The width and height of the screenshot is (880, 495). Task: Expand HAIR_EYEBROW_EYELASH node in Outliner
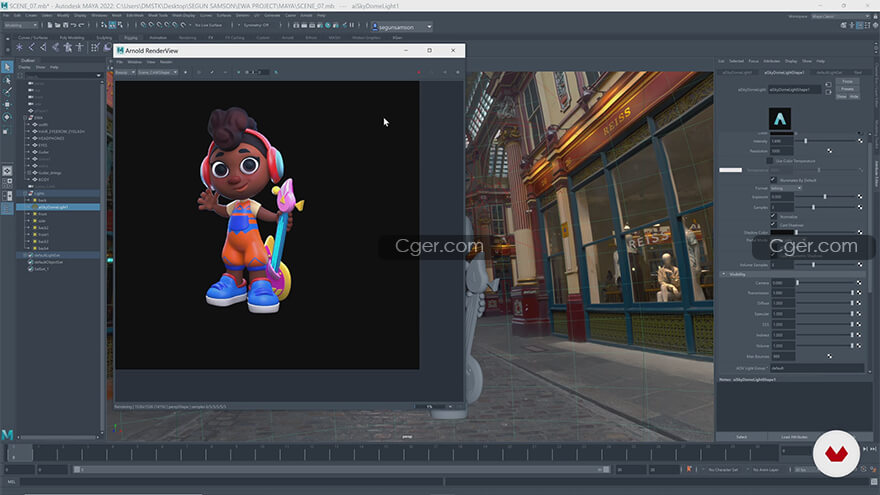(29, 131)
